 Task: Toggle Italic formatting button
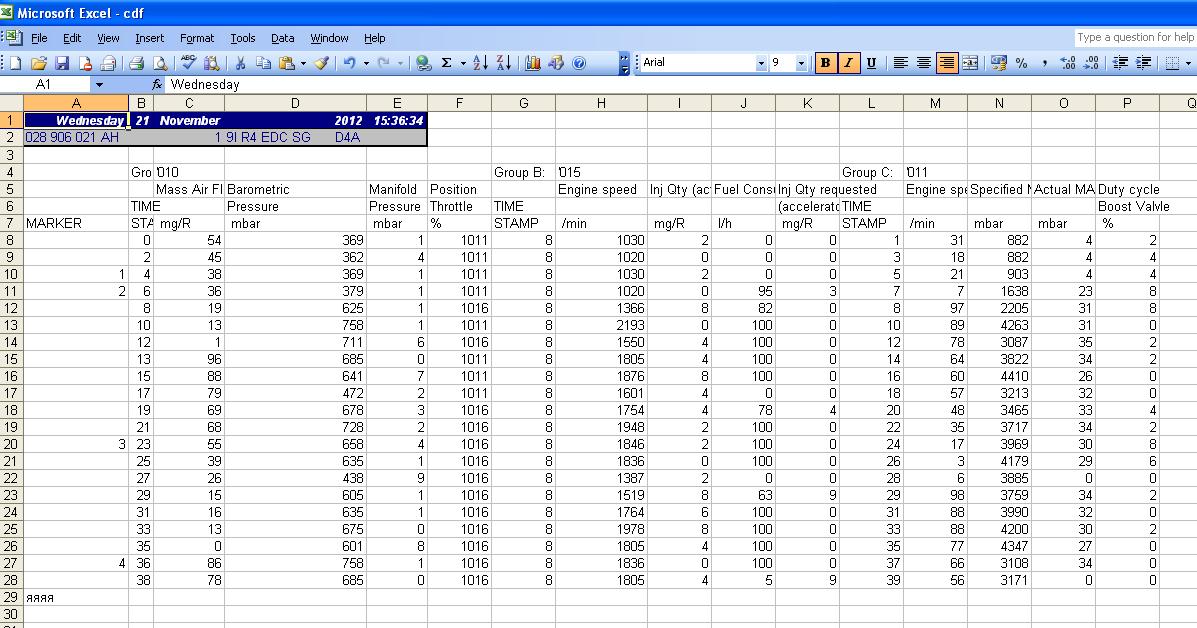pyautogui.click(x=848, y=63)
